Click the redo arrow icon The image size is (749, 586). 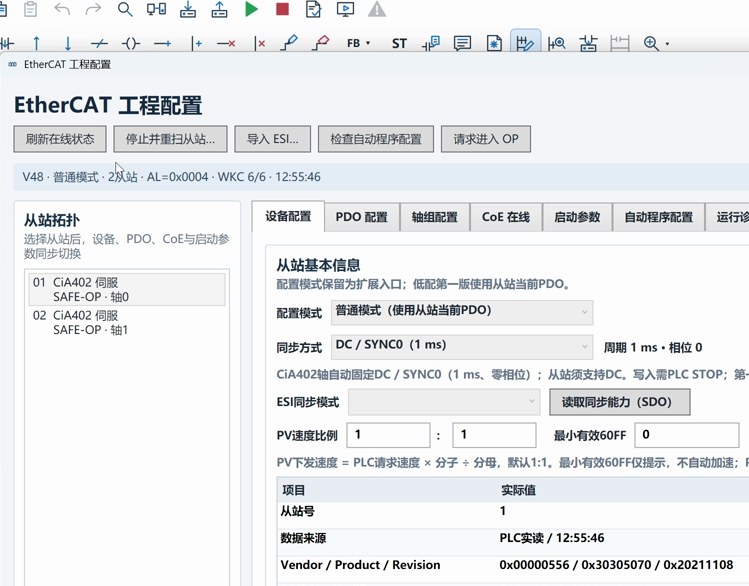point(93,9)
